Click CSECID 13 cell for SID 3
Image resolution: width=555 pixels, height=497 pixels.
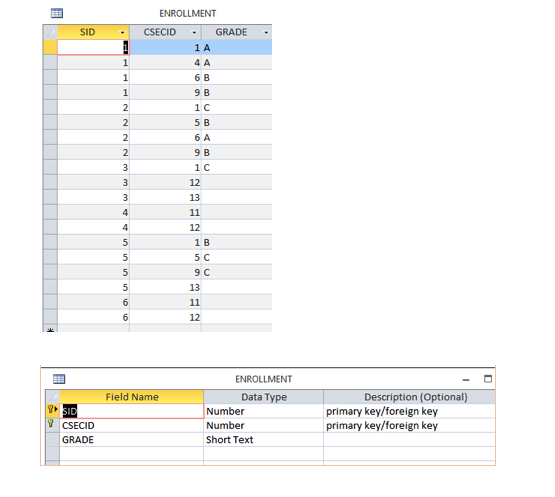pyautogui.click(x=165, y=198)
